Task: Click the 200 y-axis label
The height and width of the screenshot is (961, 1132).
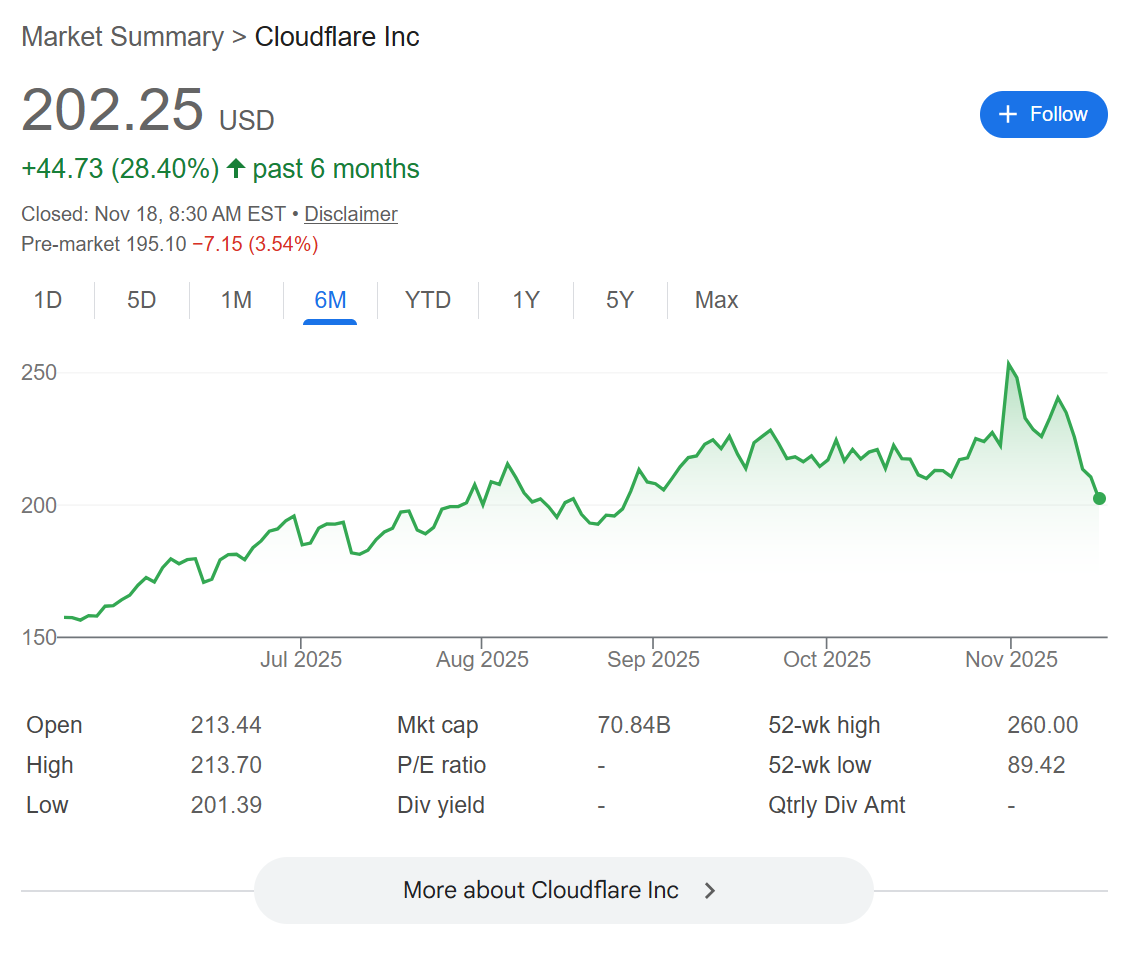Action: point(39,505)
